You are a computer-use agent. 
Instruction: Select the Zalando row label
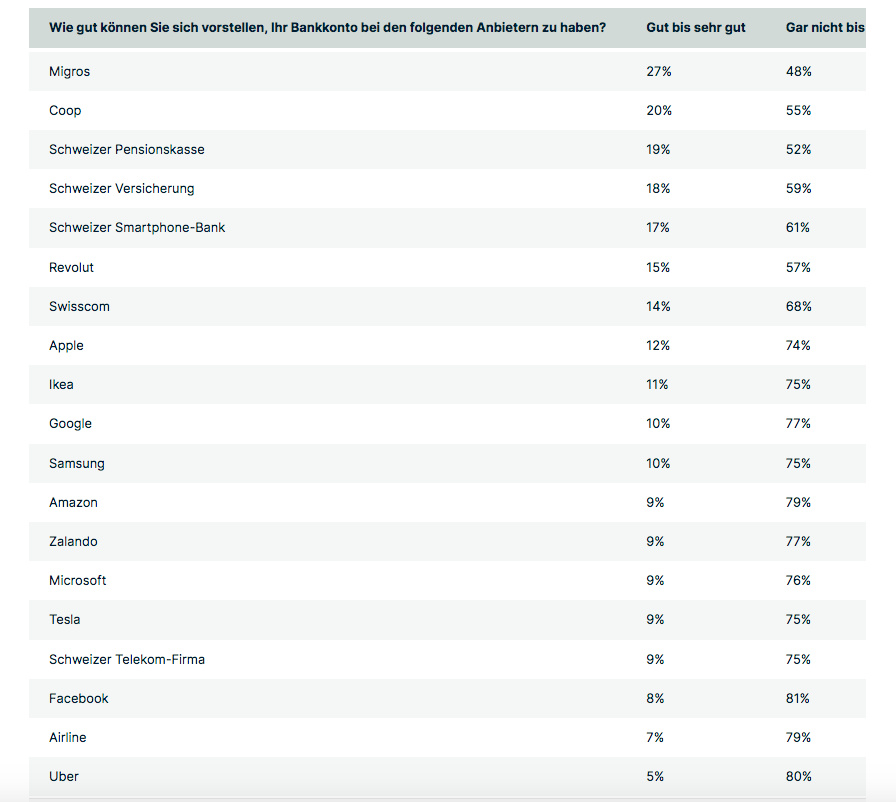click(x=73, y=542)
